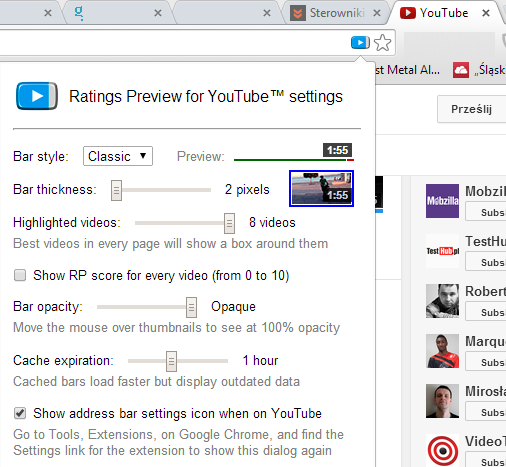Open the VideoT channel target-logo avatar
Image resolution: width=506 pixels, height=467 pixels.
tap(442, 450)
